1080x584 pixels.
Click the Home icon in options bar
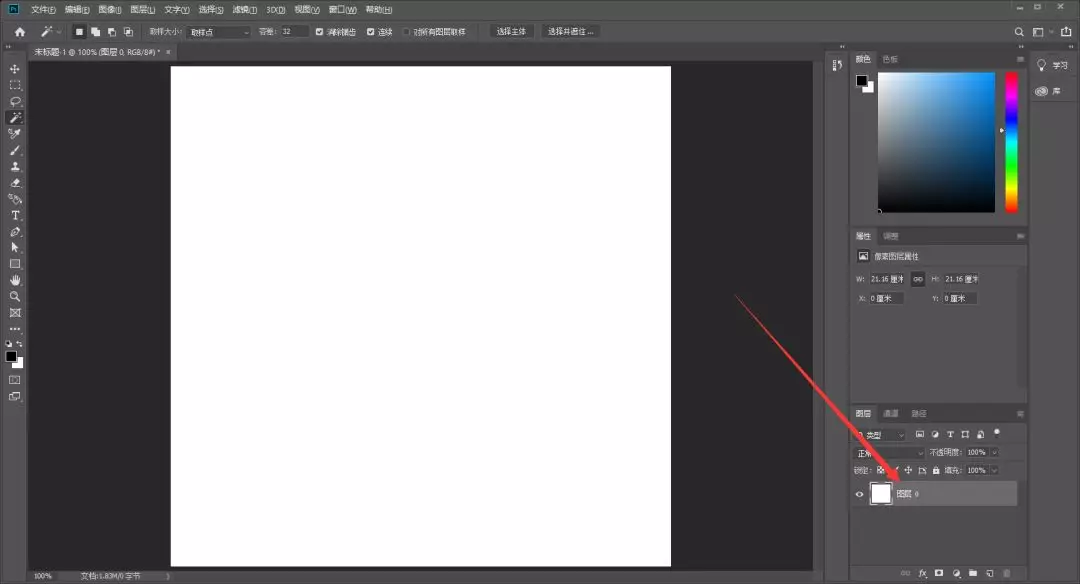[x=19, y=32]
